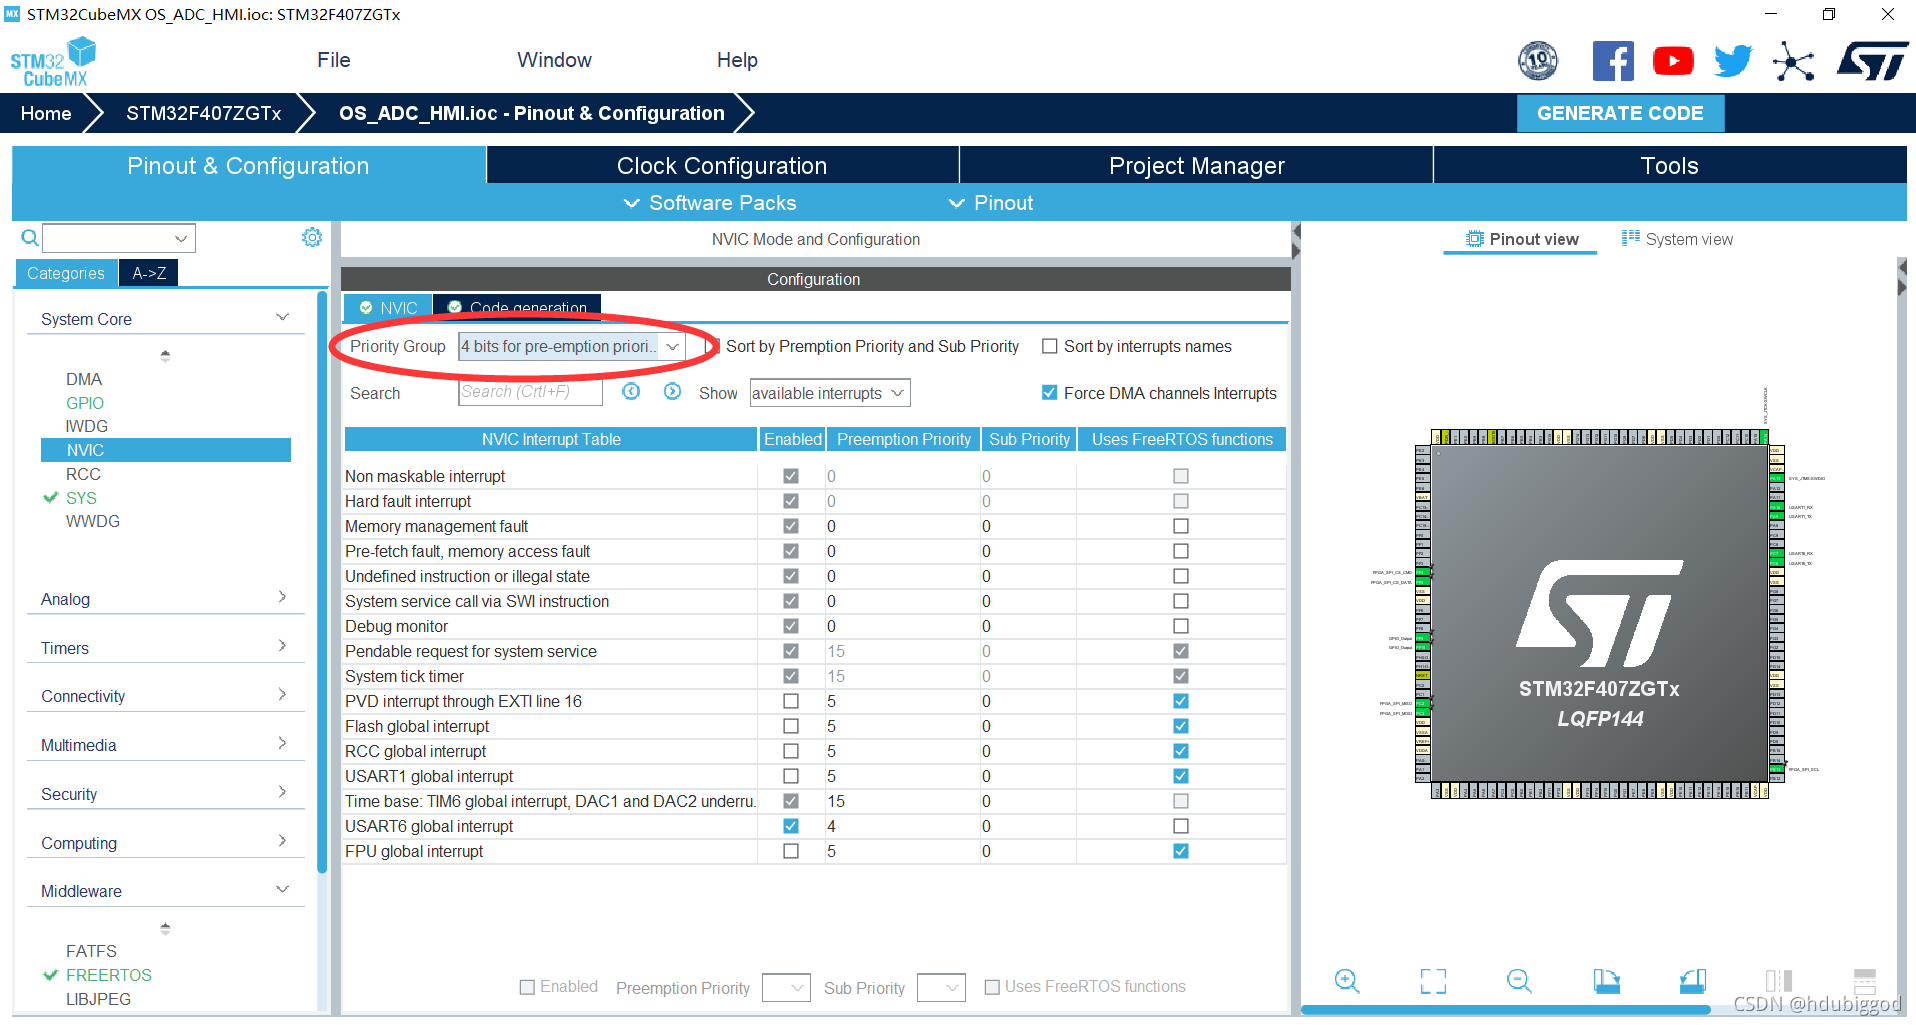Click the ST logo in header

(x=1872, y=61)
